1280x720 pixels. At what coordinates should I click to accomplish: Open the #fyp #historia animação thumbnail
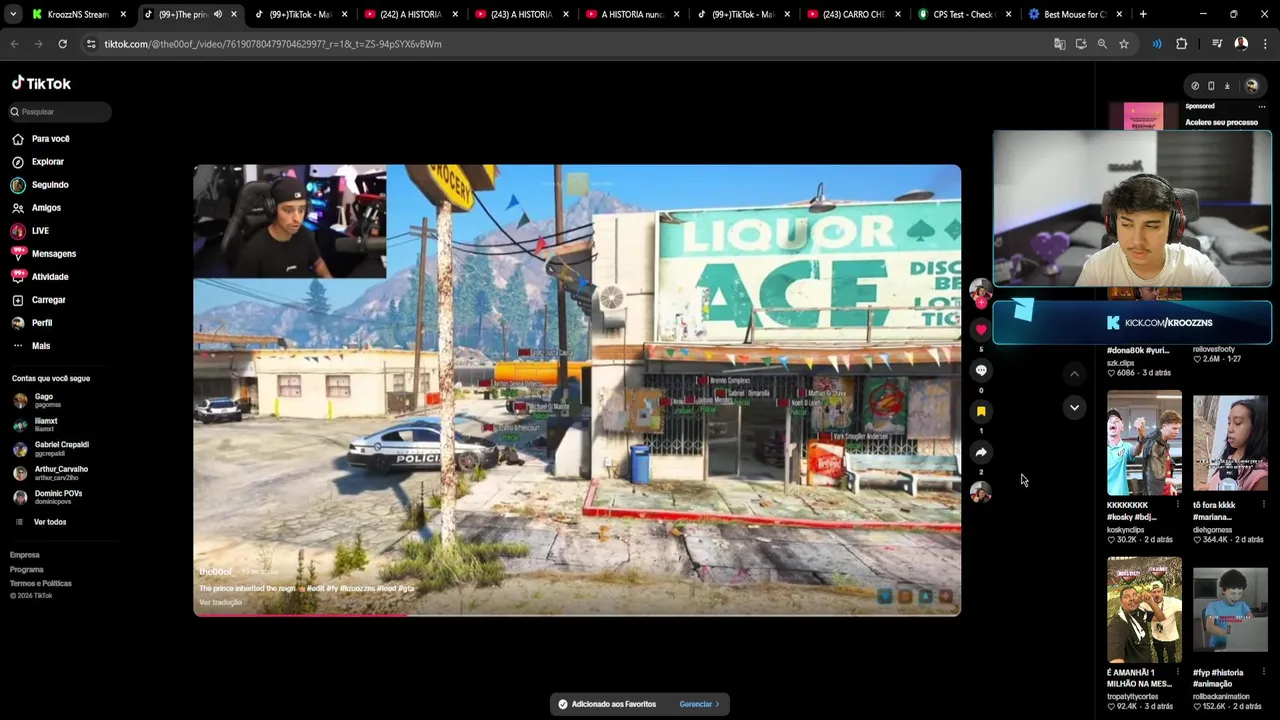tap(1230, 610)
